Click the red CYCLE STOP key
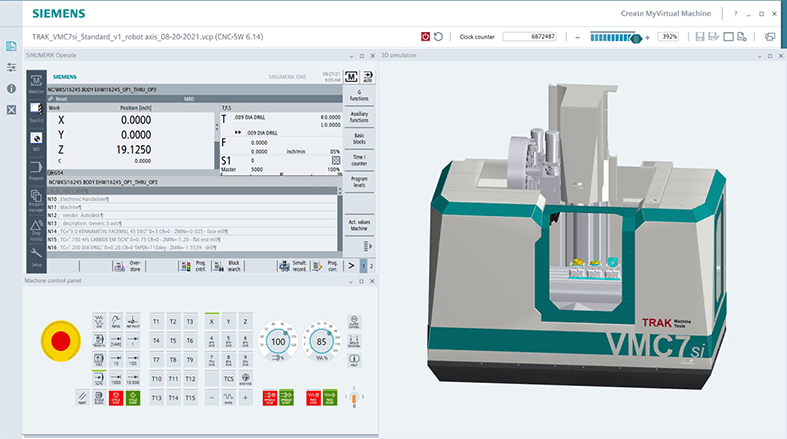The height and width of the screenshot is (439, 787). coord(116,398)
